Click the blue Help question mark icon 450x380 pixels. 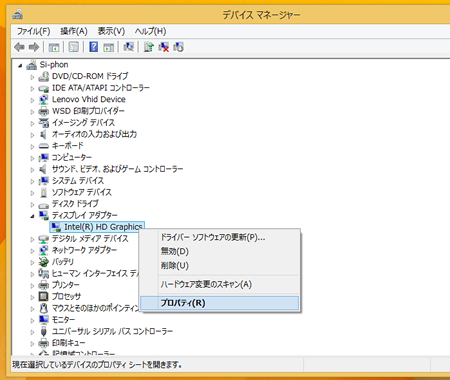point(94,47)
